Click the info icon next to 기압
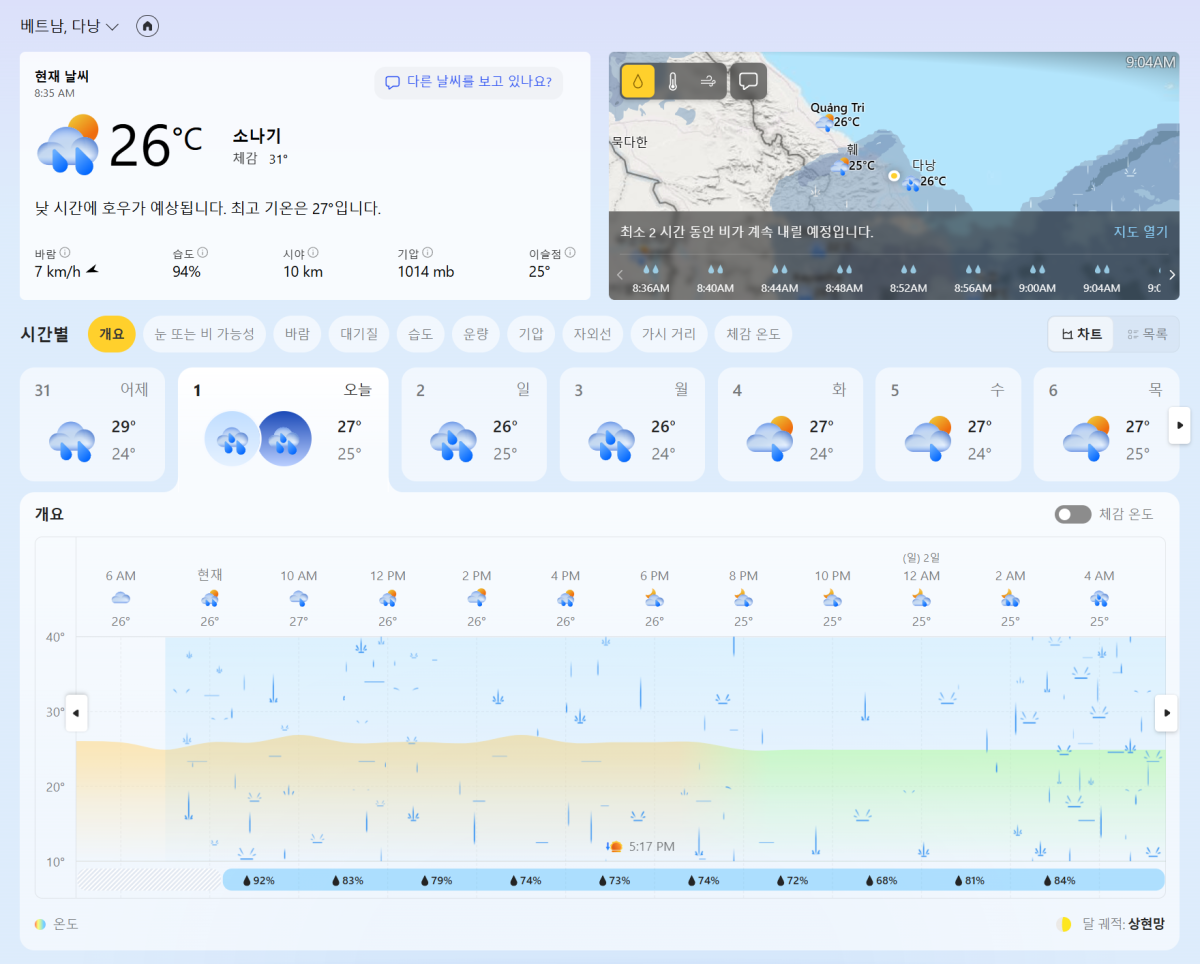This screenshot has height=964, width=1200. [427, 253]
